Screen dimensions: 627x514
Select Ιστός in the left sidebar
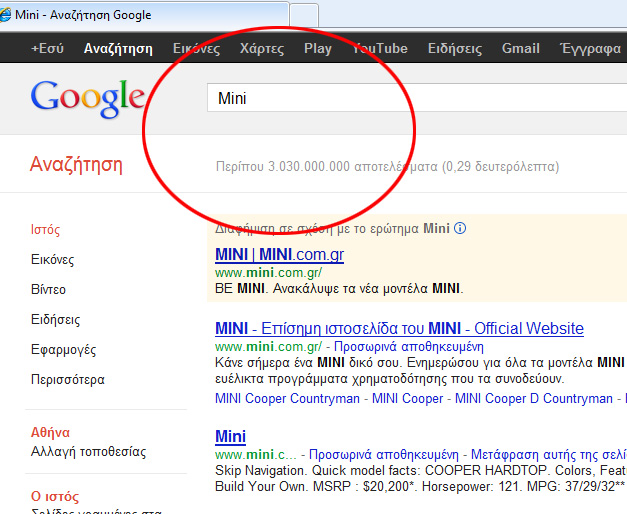click(46, 230)
